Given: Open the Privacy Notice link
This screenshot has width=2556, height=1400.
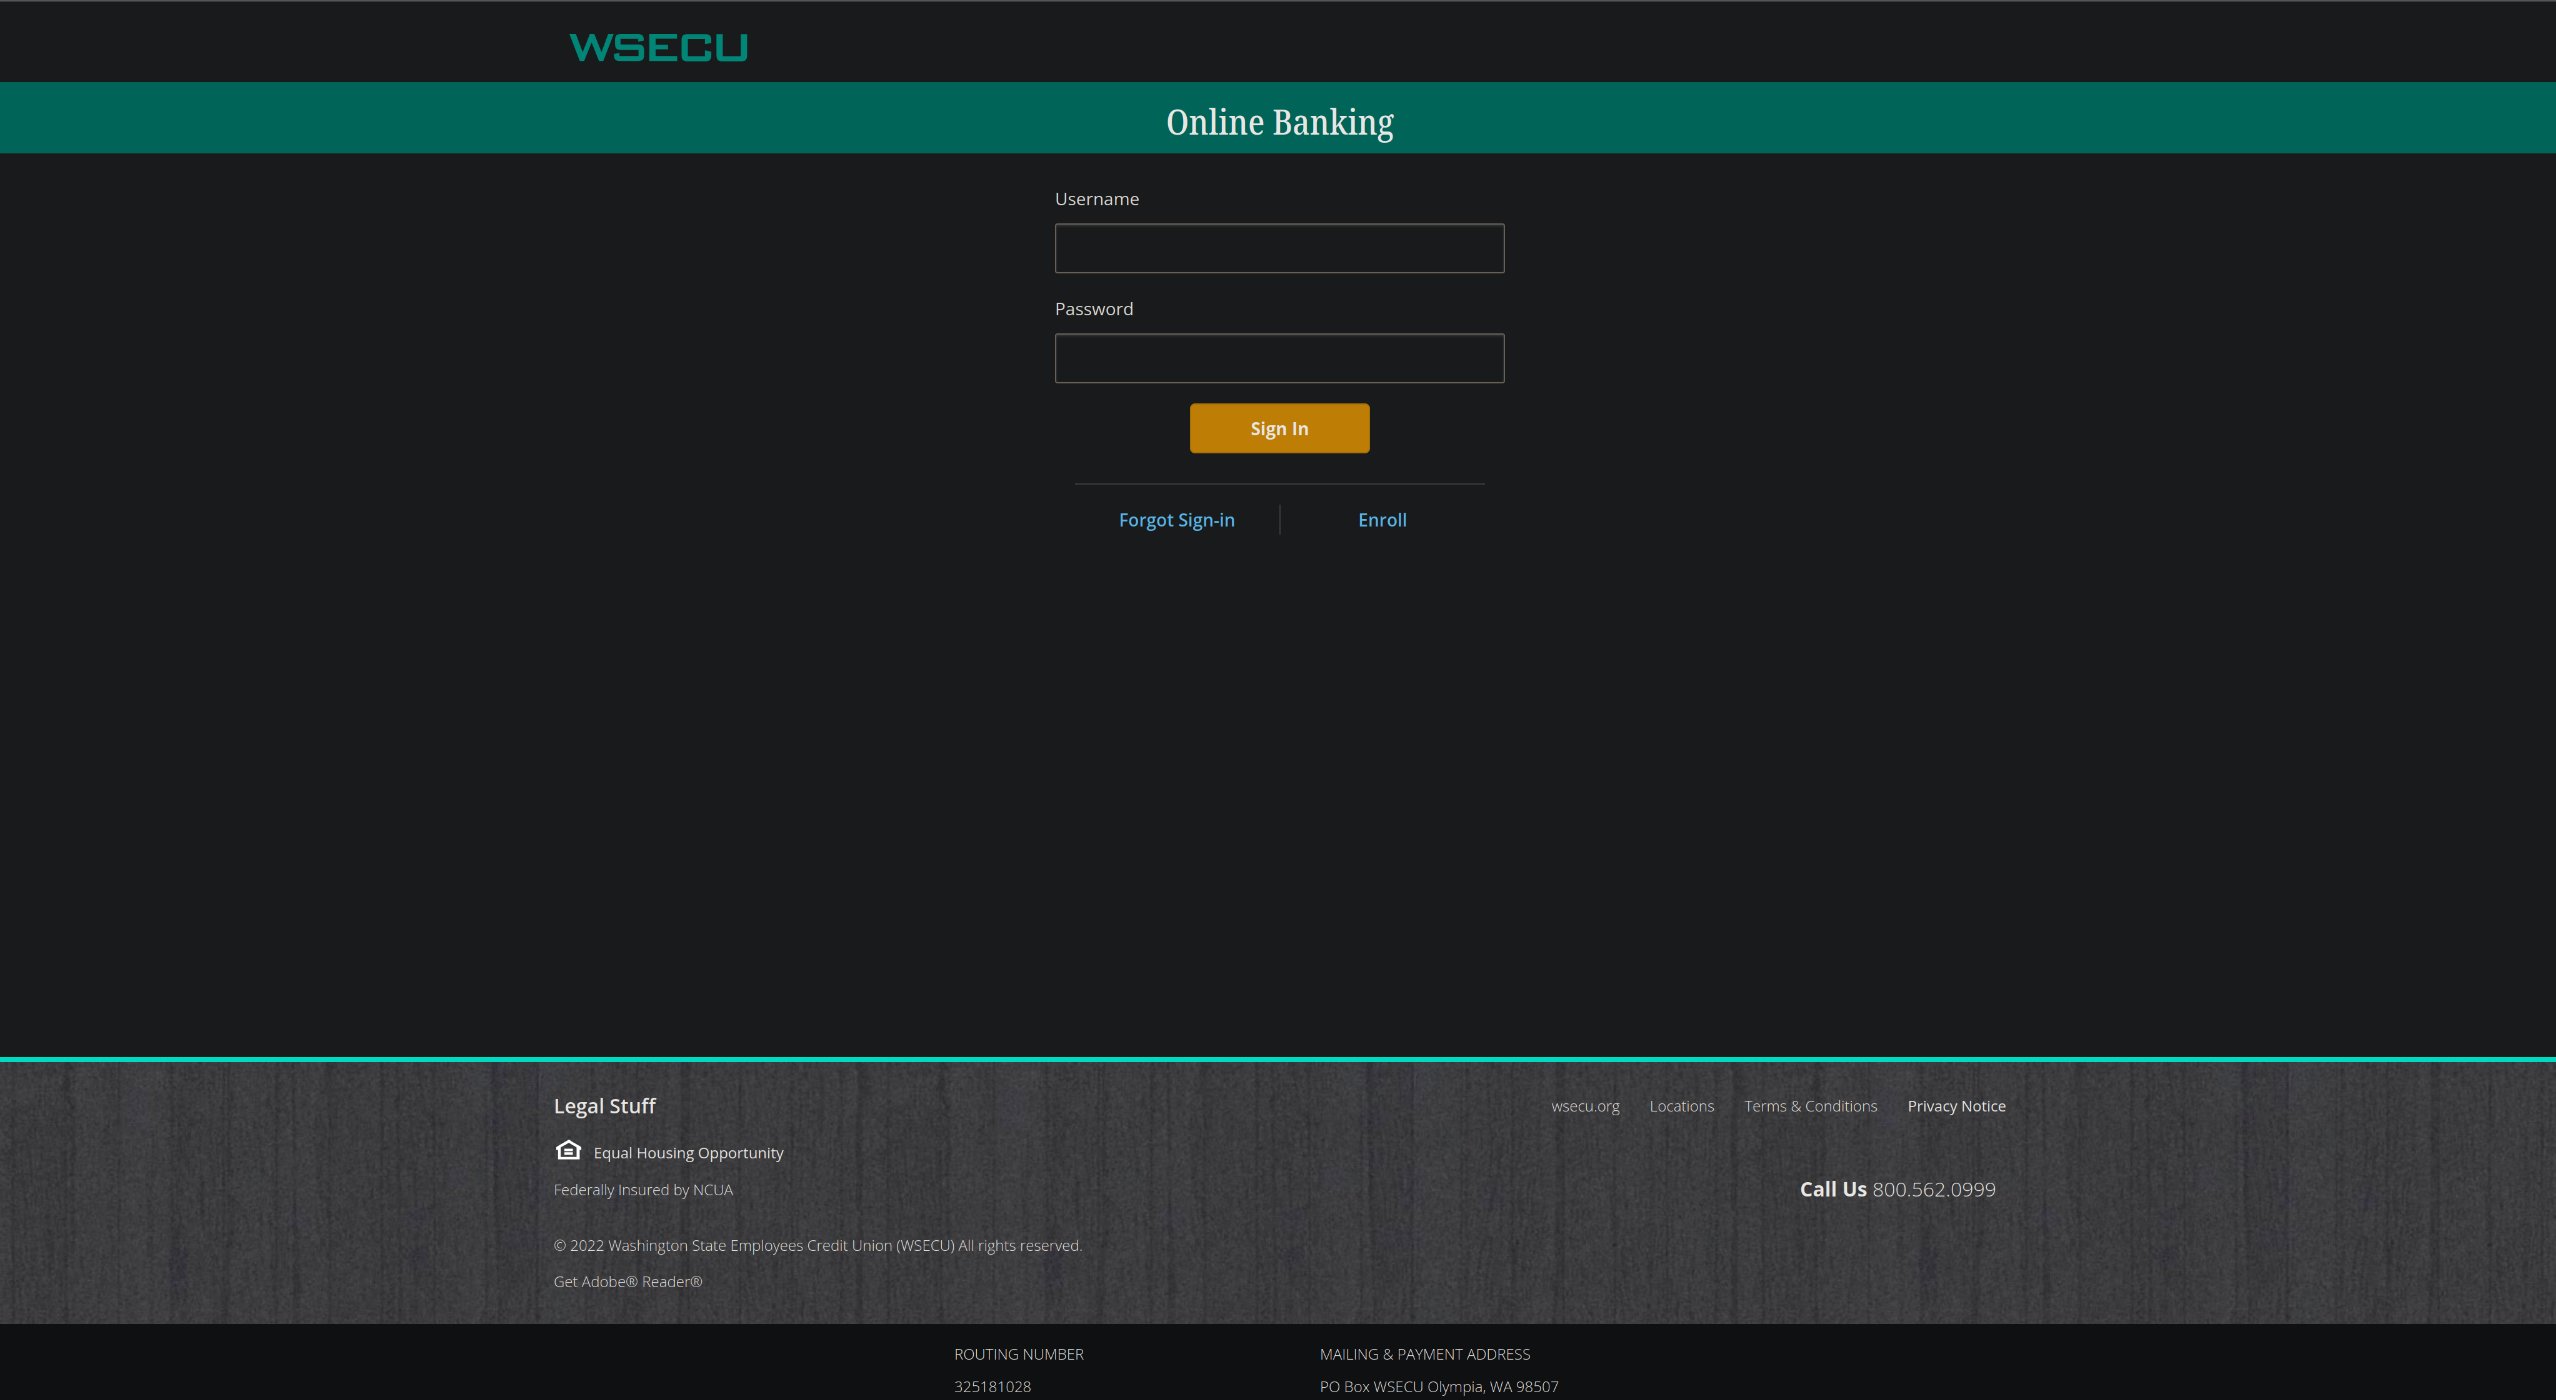Looking at the screenshot, I should [x=1956, y=1106].
